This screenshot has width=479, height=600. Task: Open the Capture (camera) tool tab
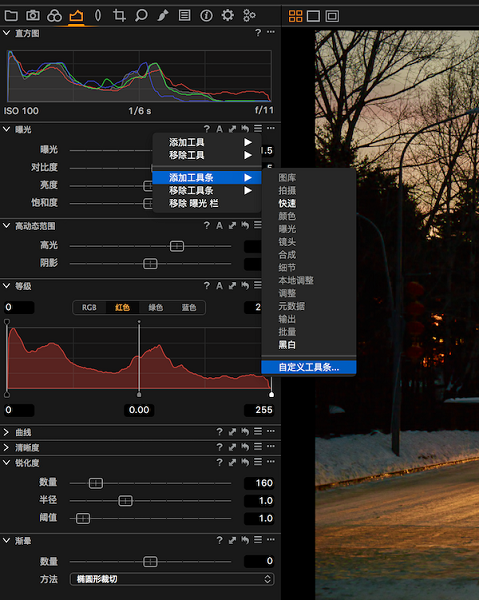(x=33, y=16)
